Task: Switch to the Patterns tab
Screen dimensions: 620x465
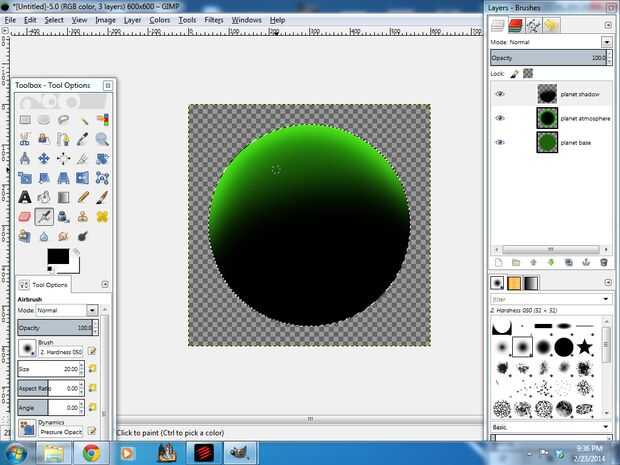Action: click(514, 283)
